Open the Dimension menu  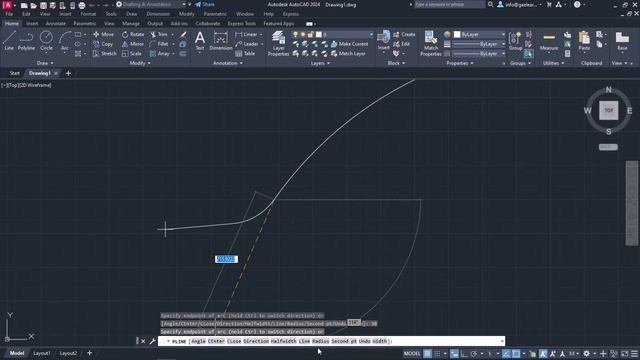tap(158, 14)
